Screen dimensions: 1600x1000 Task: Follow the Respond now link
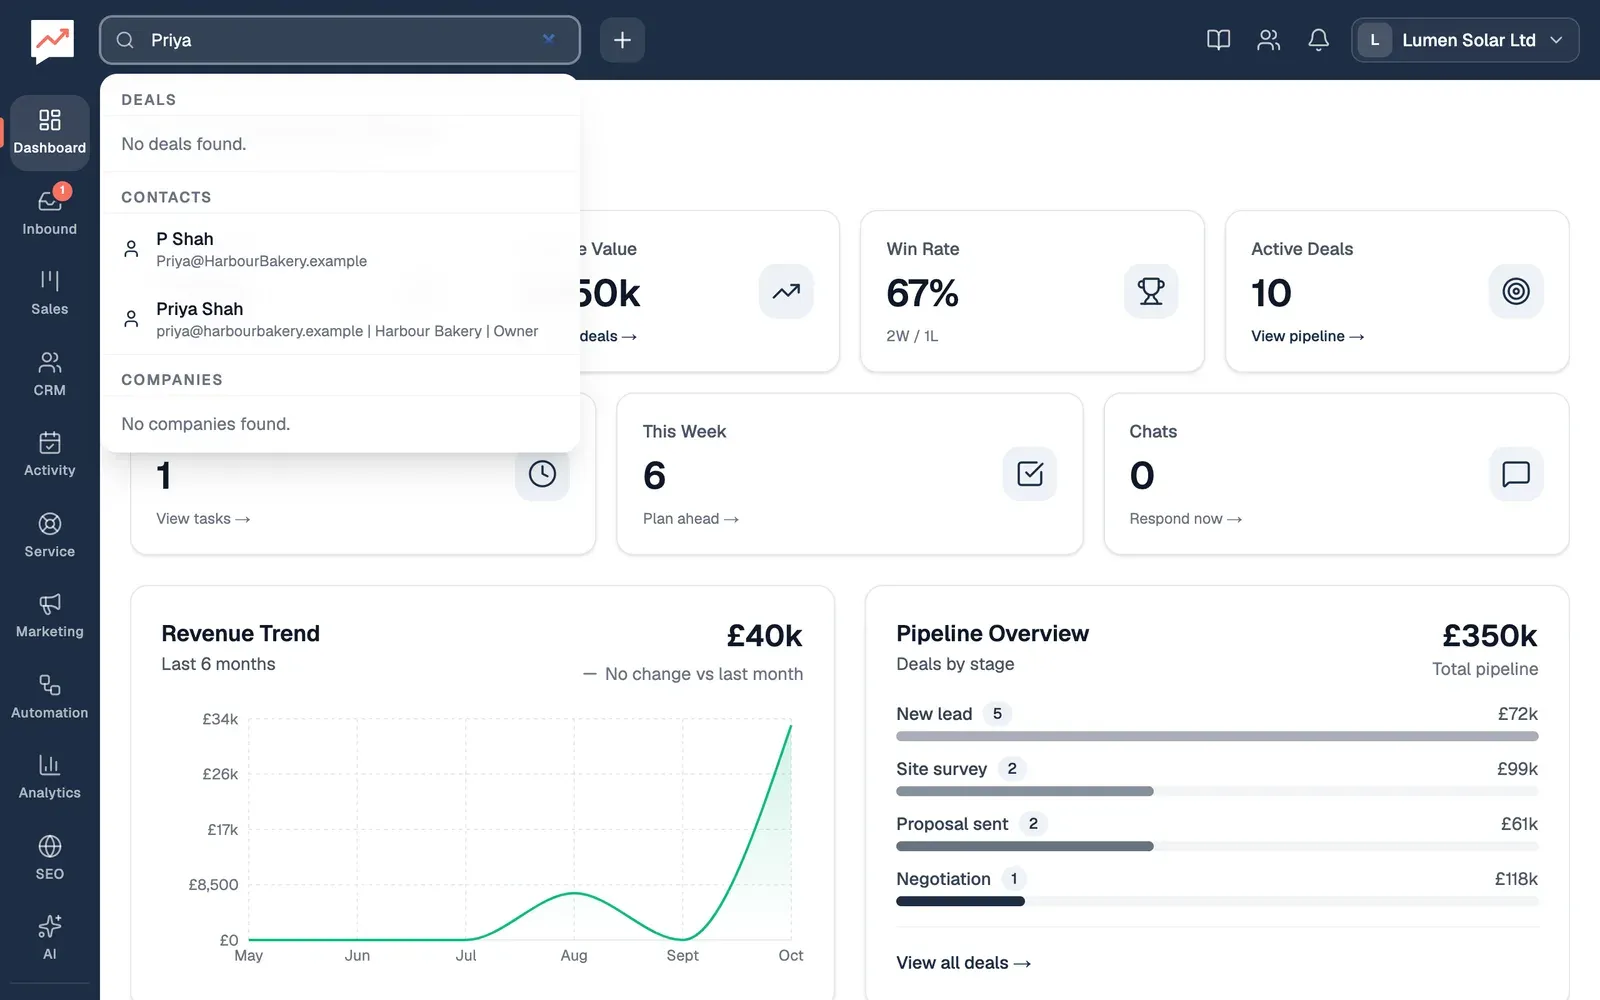pos(1185,519)
